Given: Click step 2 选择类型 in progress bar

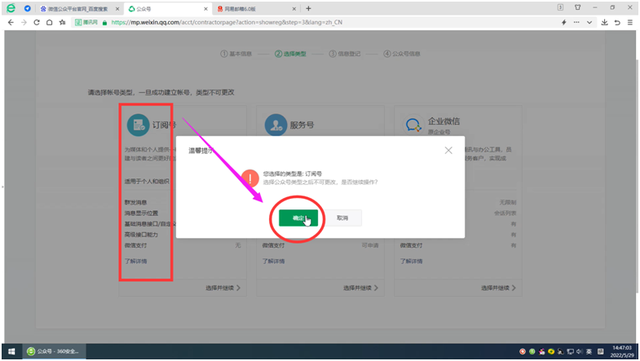Looking at the screenshot, I should coord(290,53).
